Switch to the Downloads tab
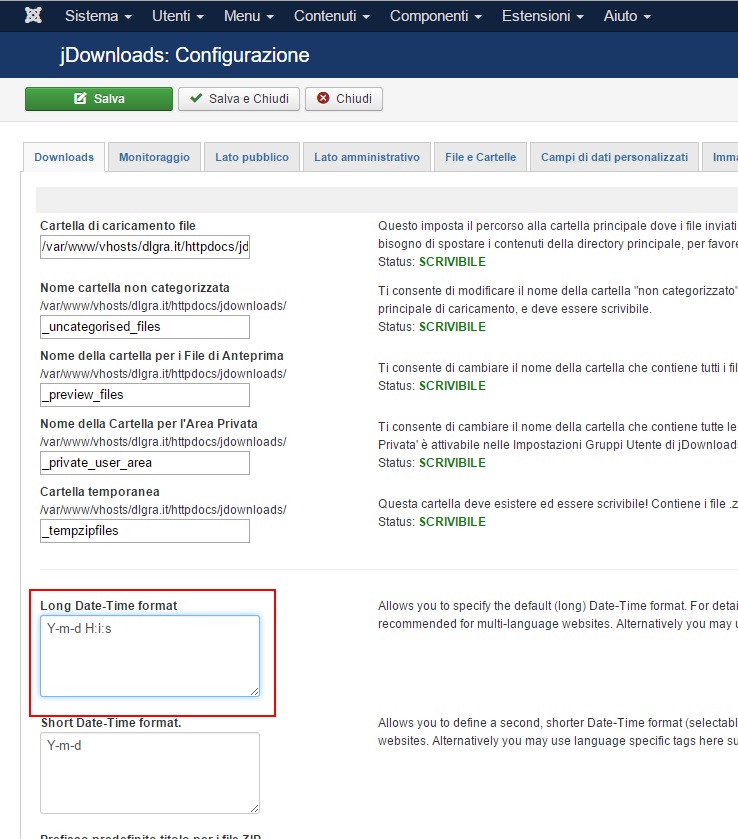Screen dimensions: 738x839 click(x=64, y=157)
